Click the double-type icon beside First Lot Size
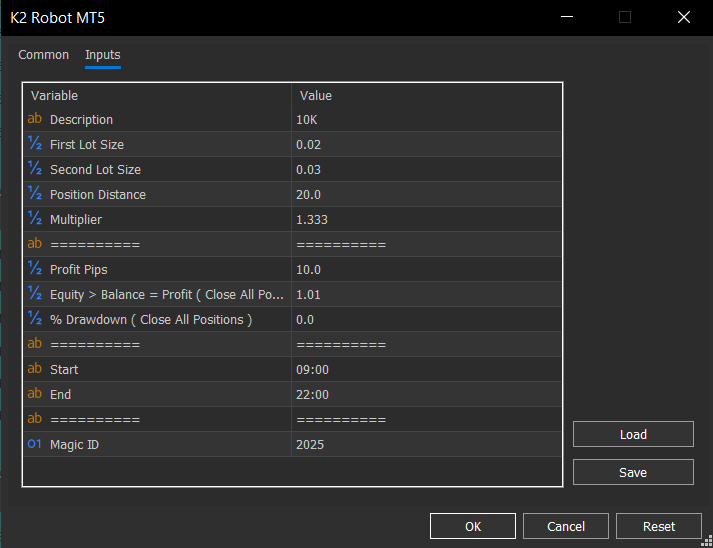Viewport: 713px width, 548px height. click(x=35, y=144)
